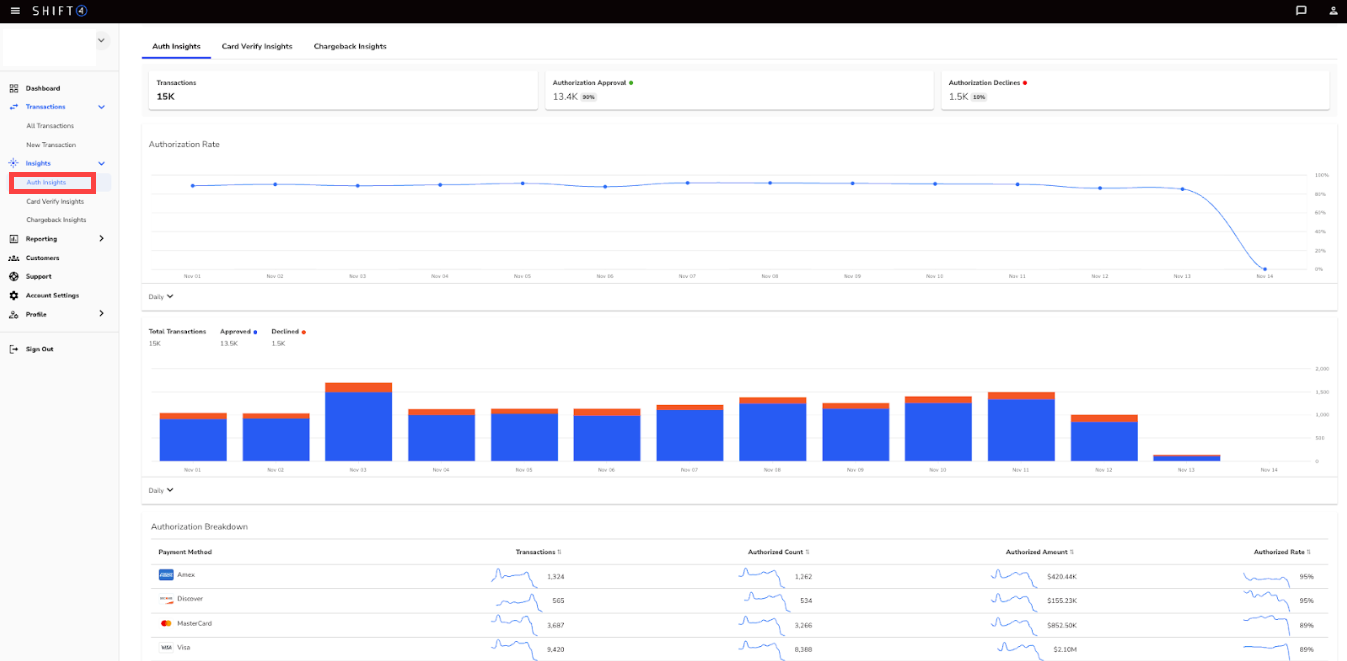
Task: Open the merchant account selector dropdown
Action: click(x=101, y=40)
